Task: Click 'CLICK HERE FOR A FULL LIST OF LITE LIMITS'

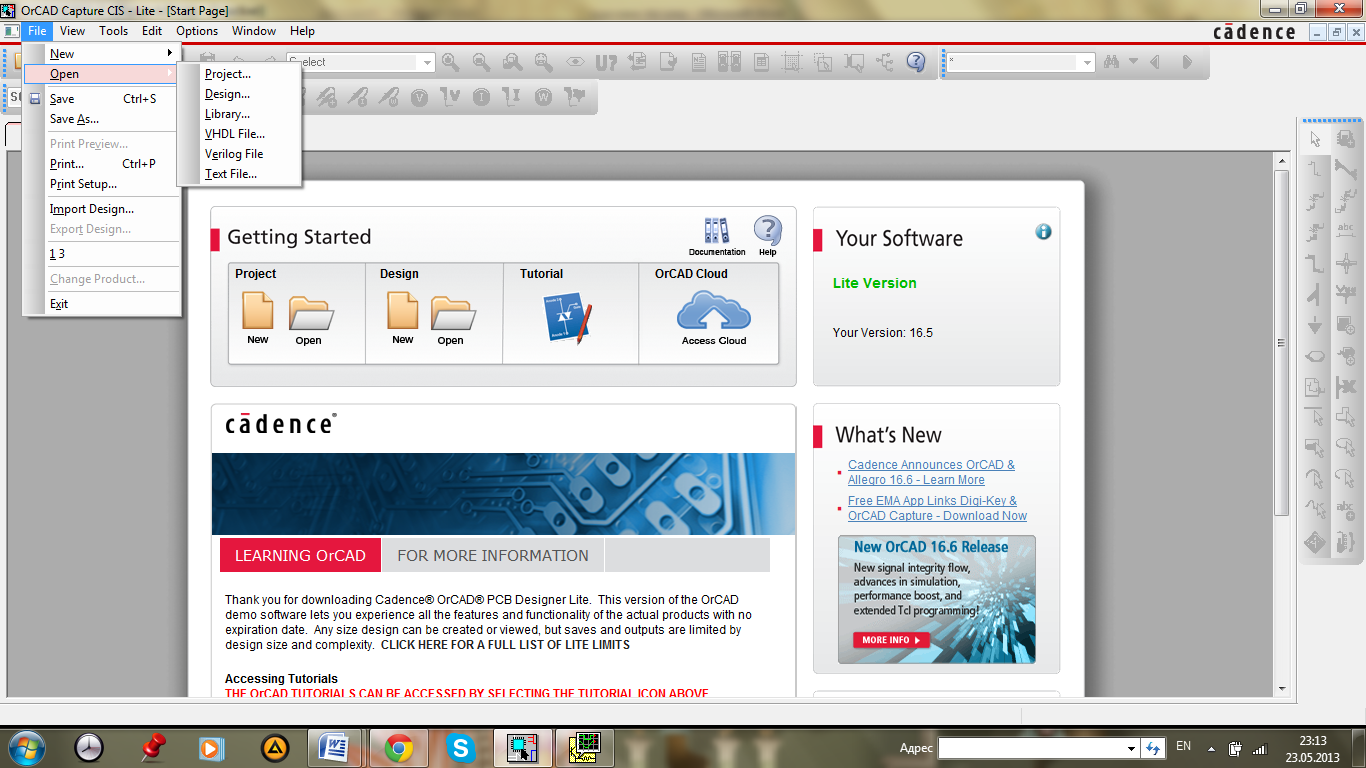Action: point(505,645)
